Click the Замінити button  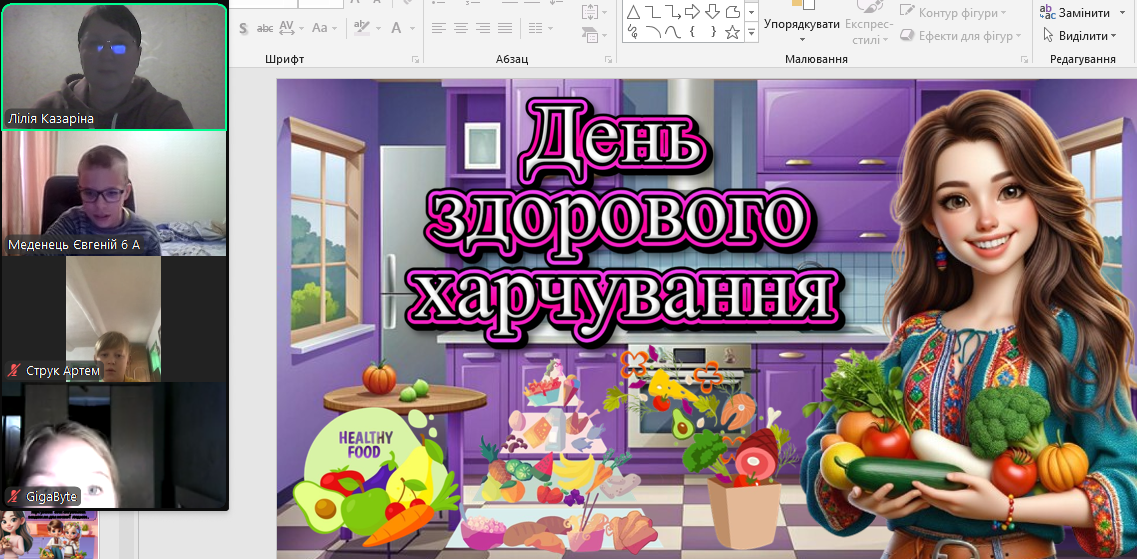(x=1075, y=13)
